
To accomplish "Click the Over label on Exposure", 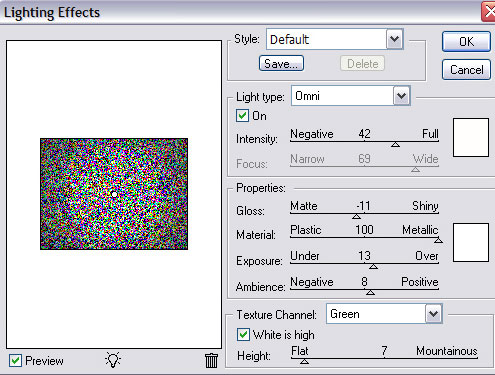I will (427, 256).
